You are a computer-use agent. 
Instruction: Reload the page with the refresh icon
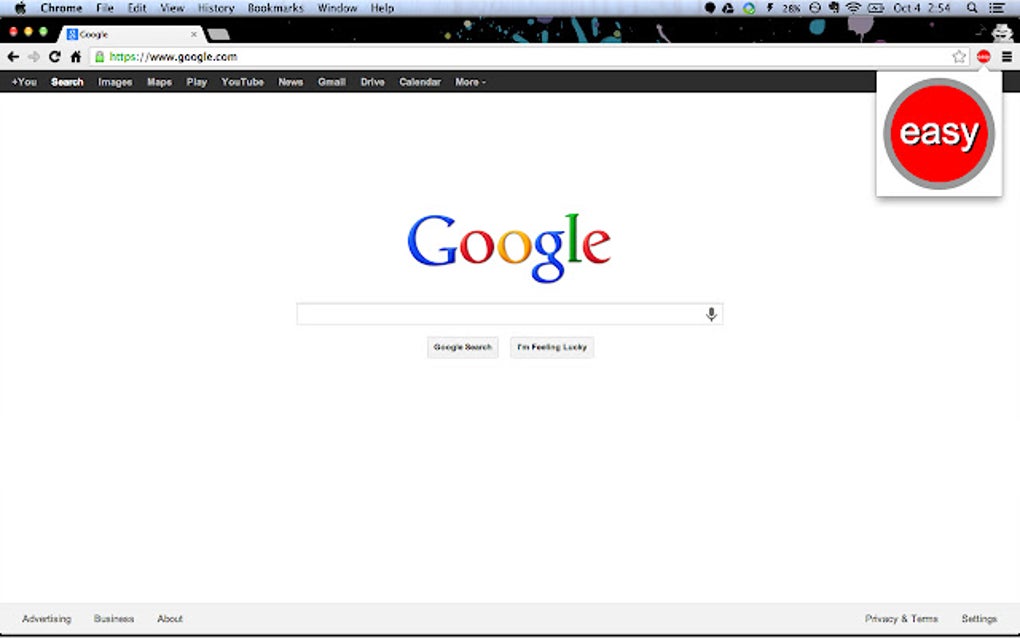[54, 57]
